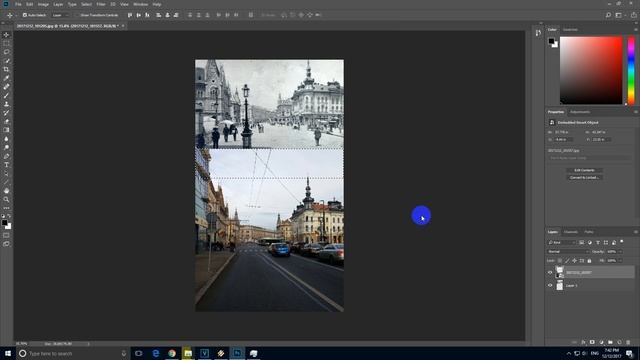Image resolution: width=640 pixels, height=360 pixels.
Task: Toggle the Auto-Select checkbox
Action: pos(24,15)
